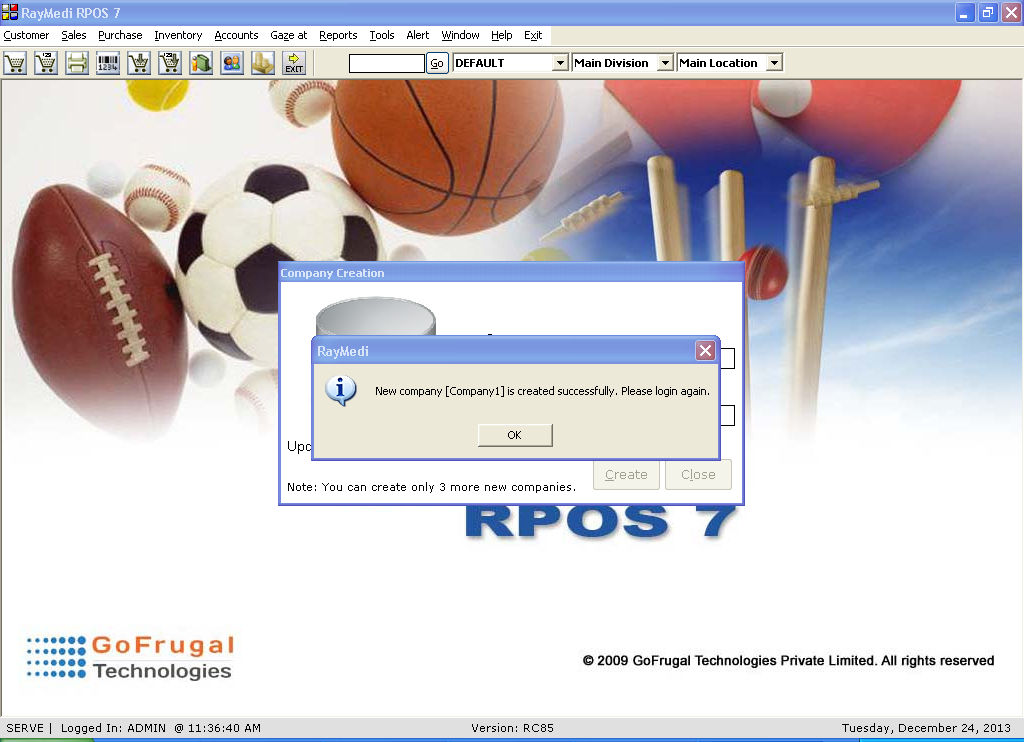
Task: Expand the Main Division dropdown
Action: (x=665, y=63)
